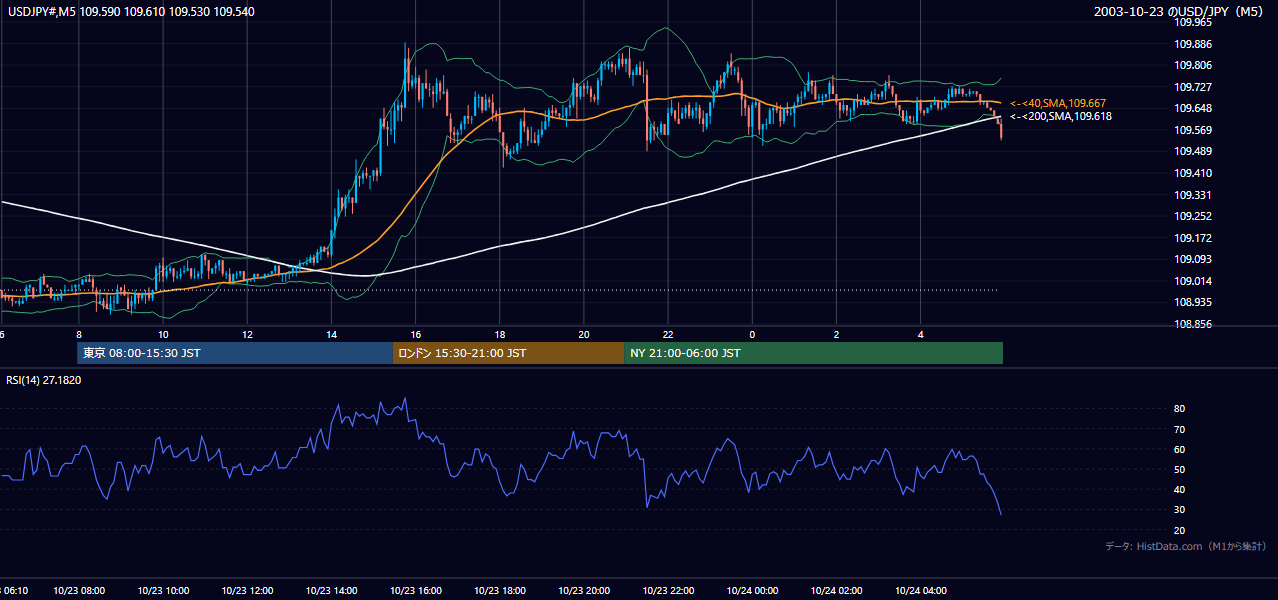Screen dimensions: 1278x600
Task: Click hour label 12 above the session bars
Action: pyautogui.click(x=247, y=335)
